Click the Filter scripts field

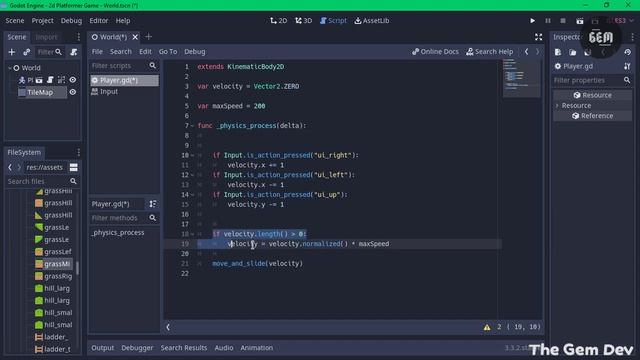pos(124,66)
